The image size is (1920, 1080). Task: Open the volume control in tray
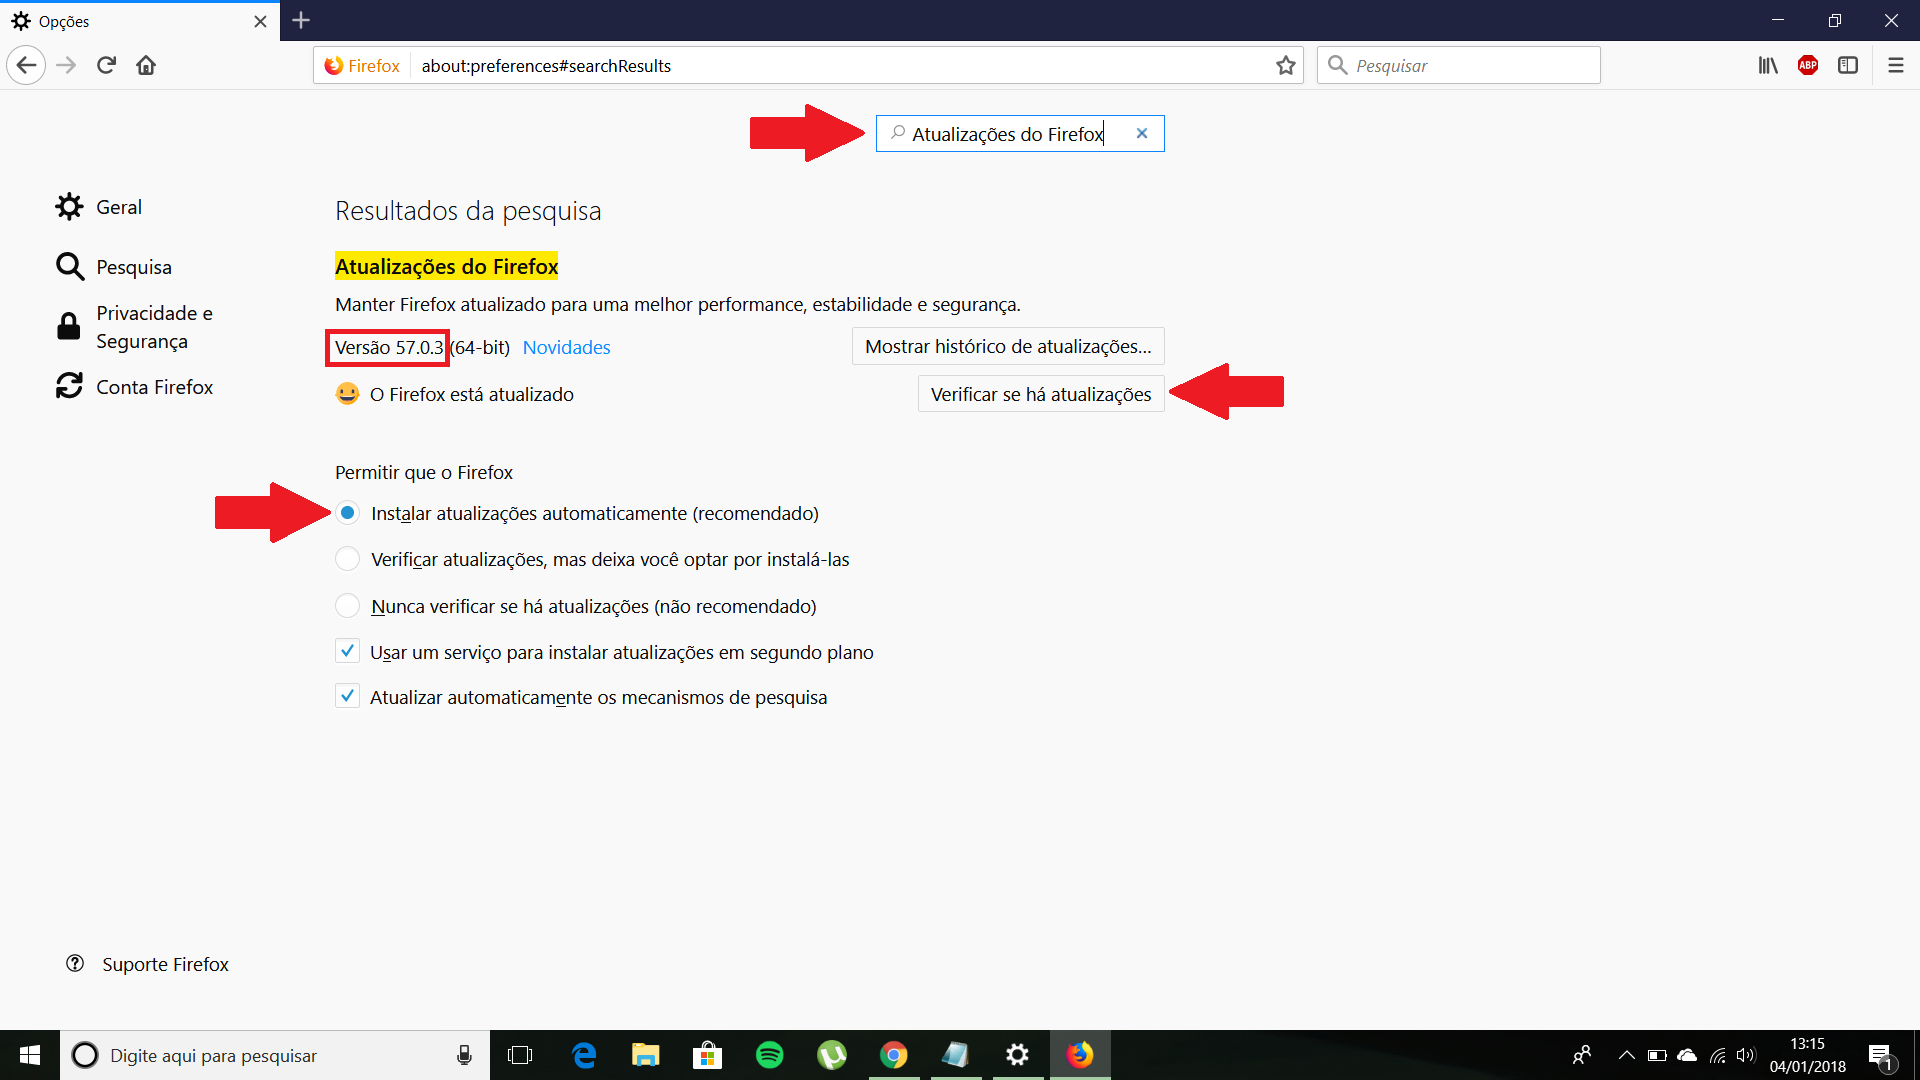tap(1747, 1055)
